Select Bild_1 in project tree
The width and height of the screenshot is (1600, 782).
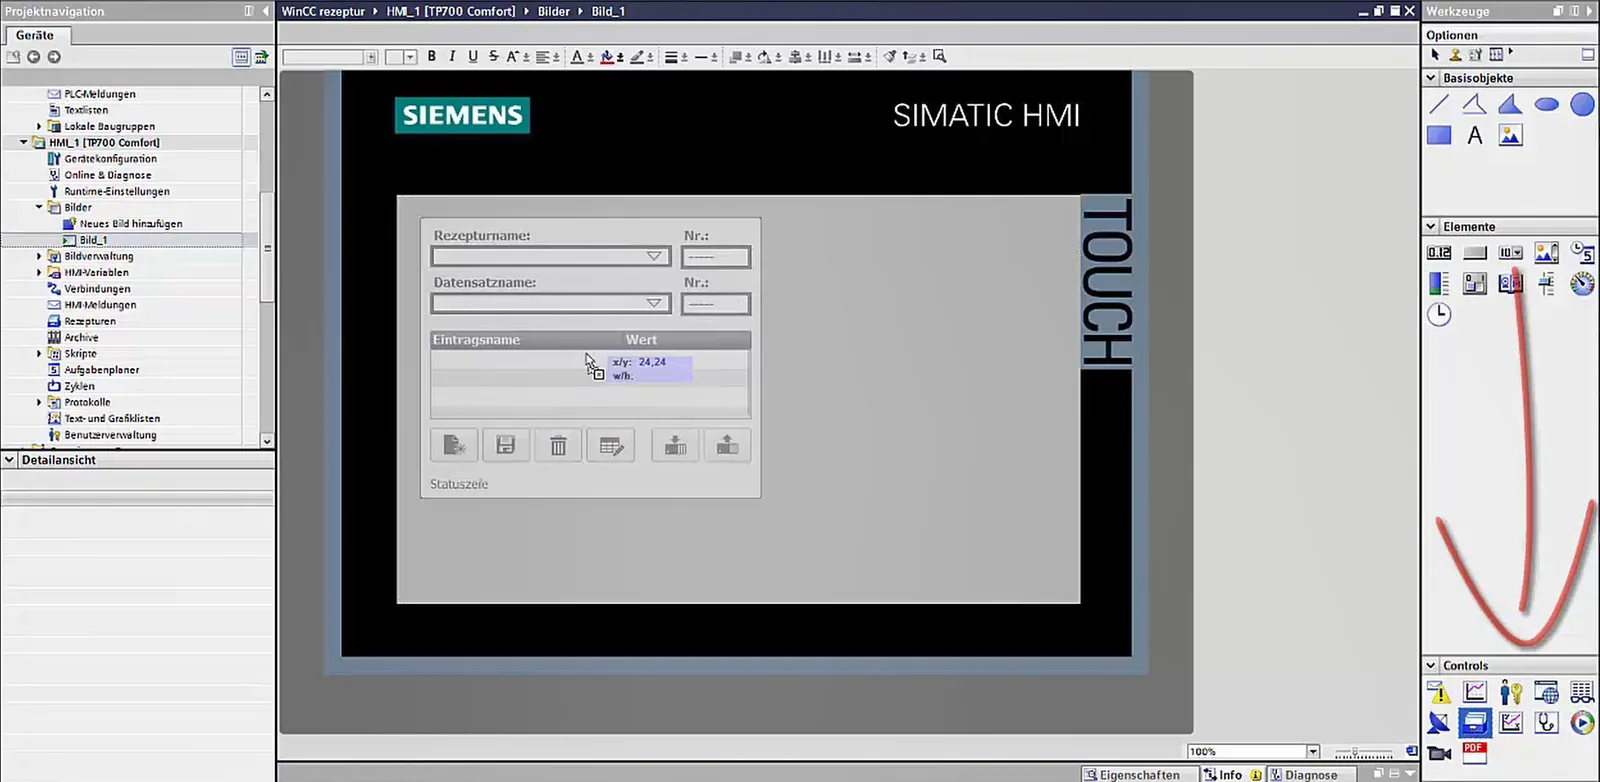[x=93, y=240]
